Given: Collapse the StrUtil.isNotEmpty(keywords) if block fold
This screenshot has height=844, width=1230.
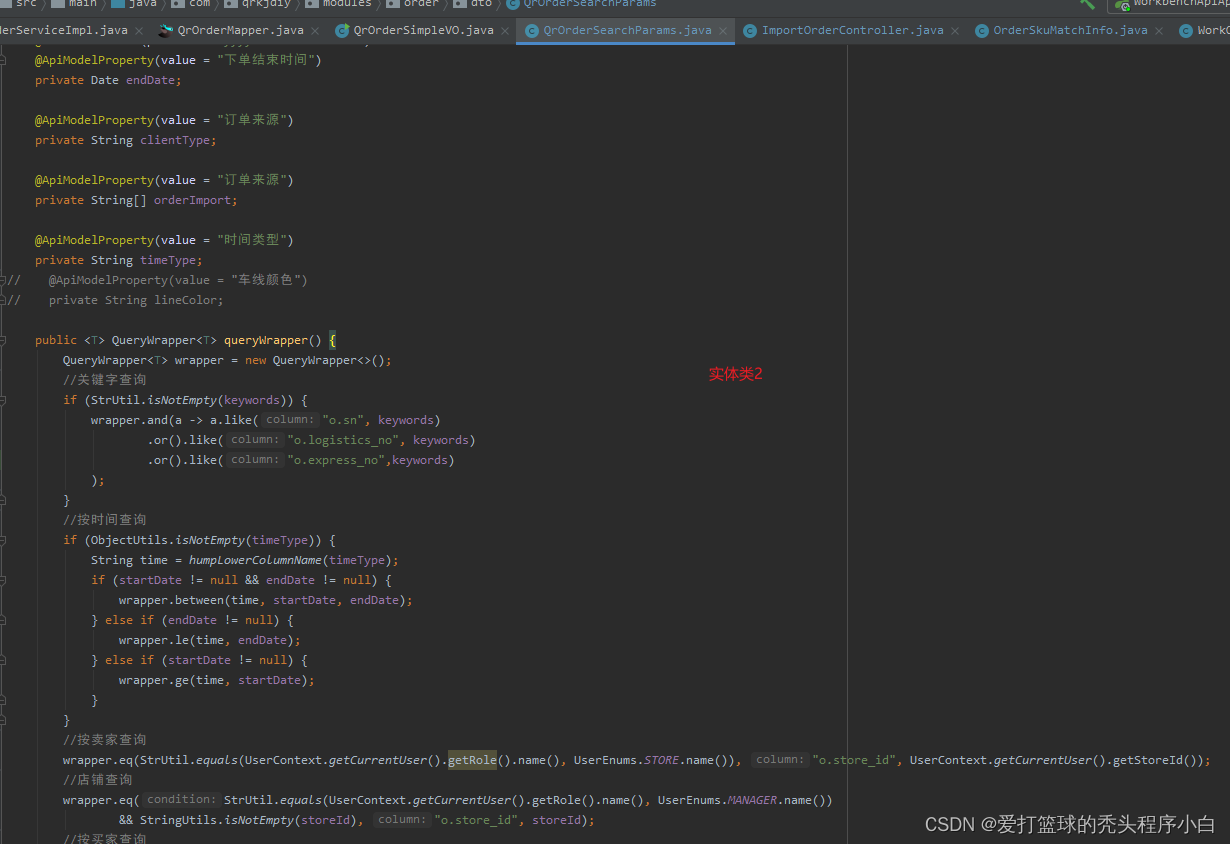Looking at the screenshot, I should [4, 400].
